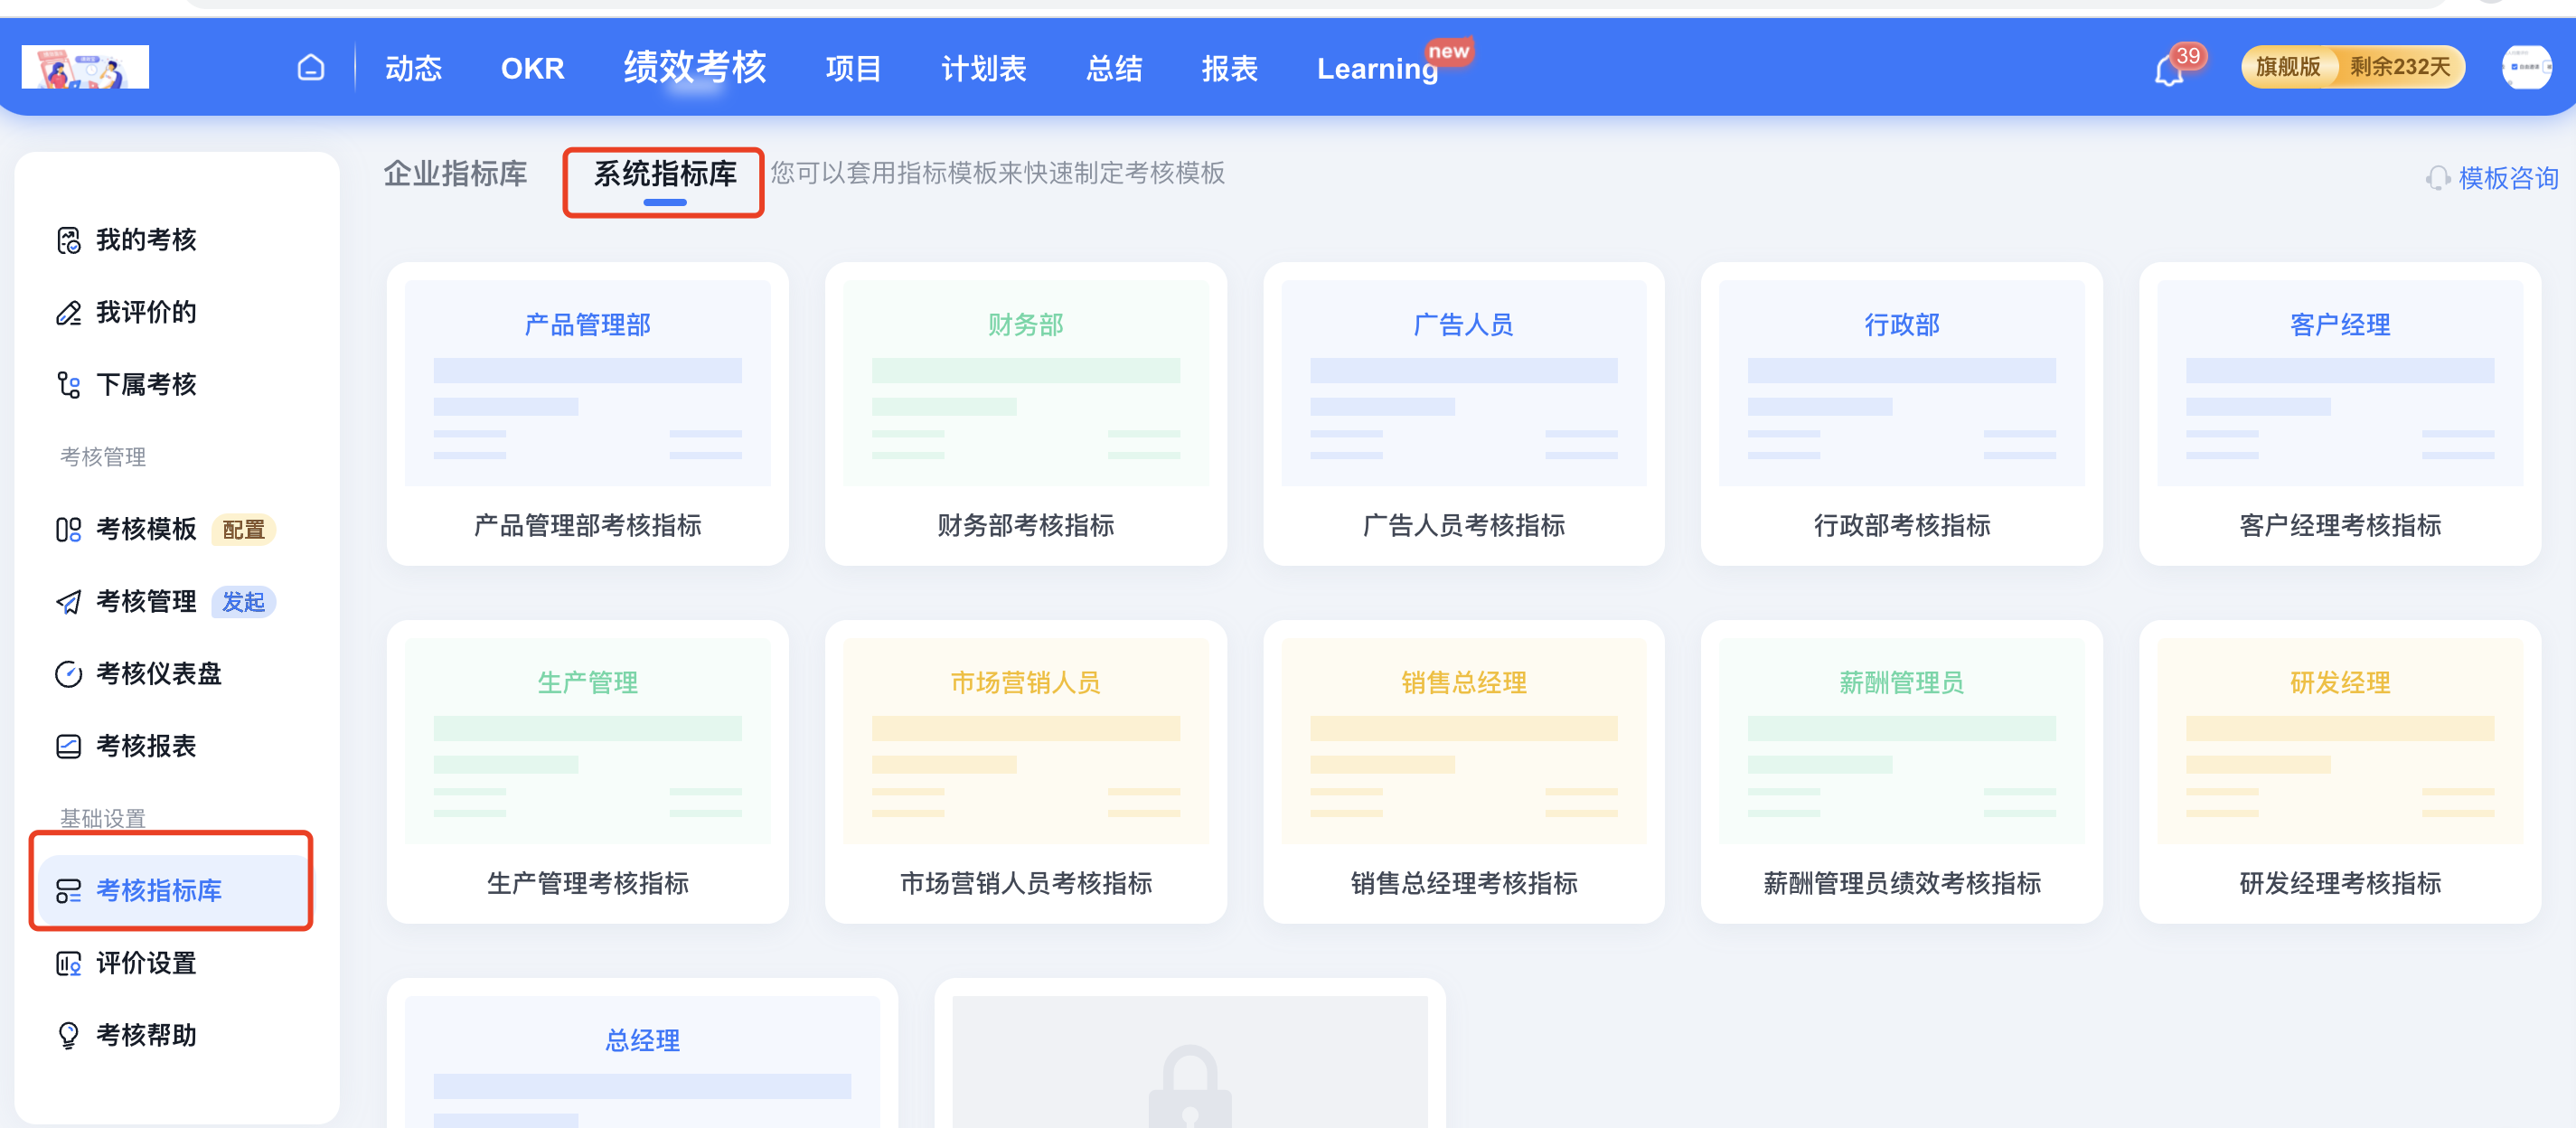Open the 客户经理 template card
Viewport: 2576px width, 1128px height.
click(2340, 414)
